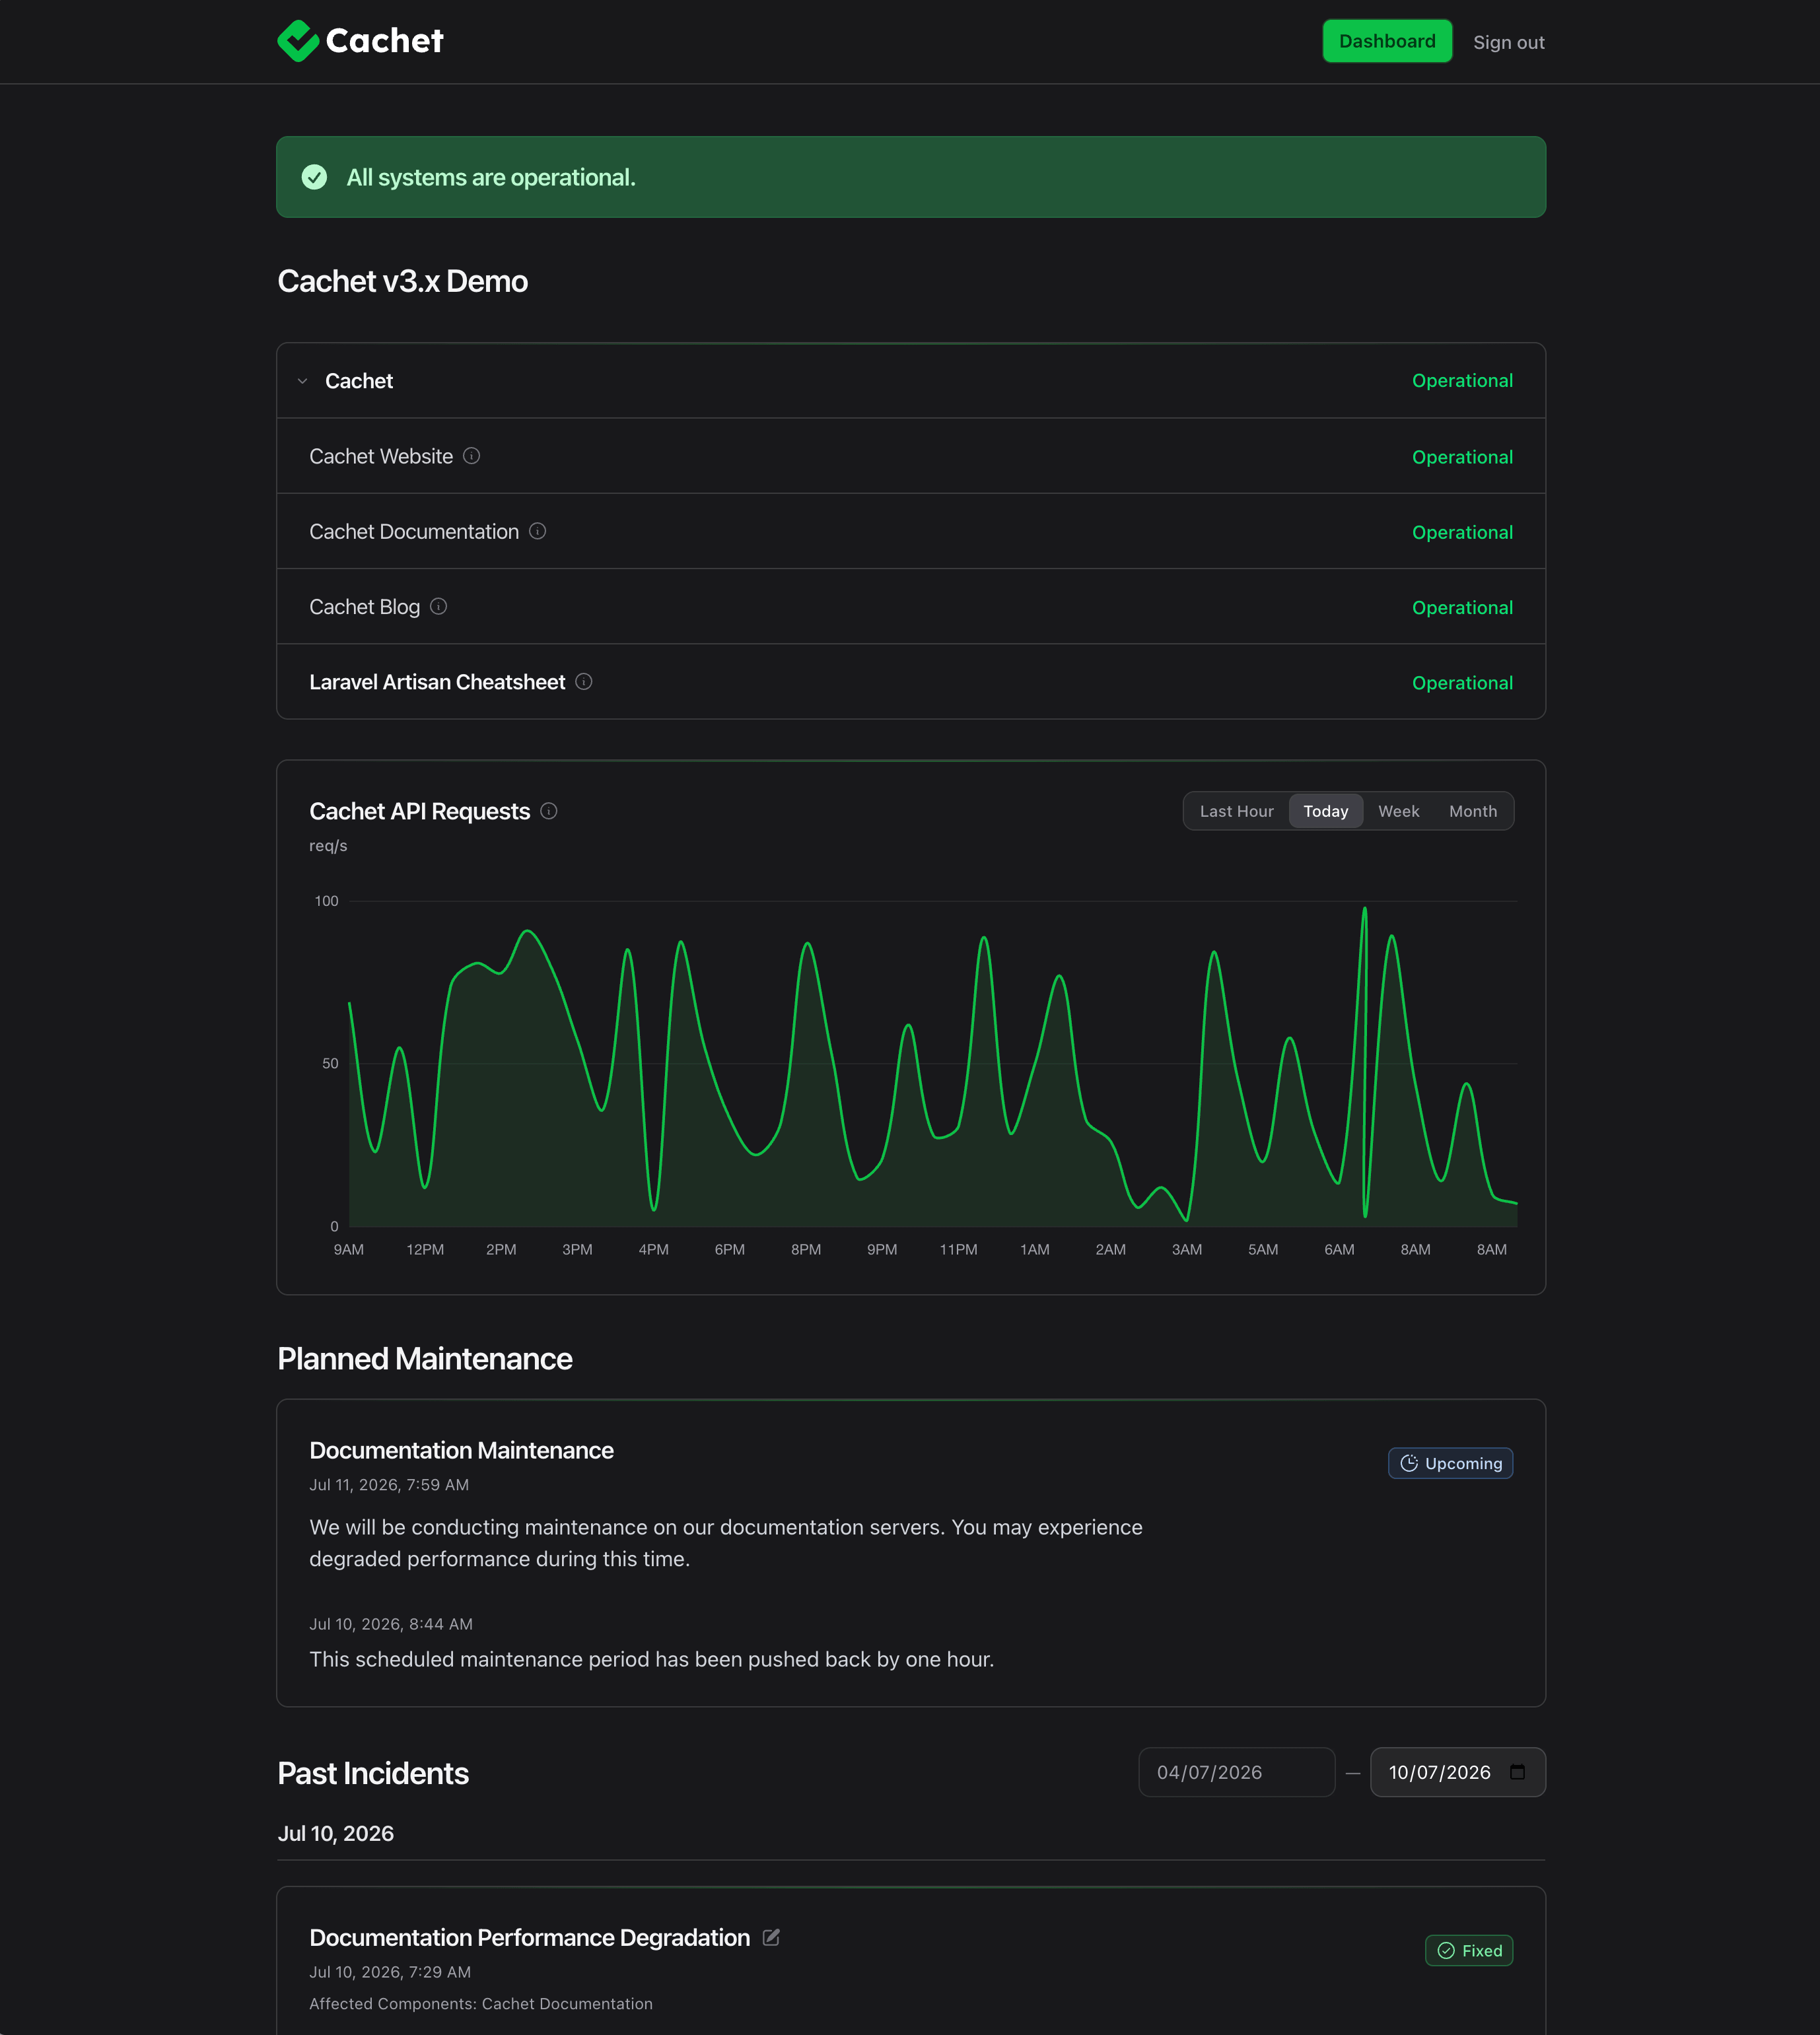Click the start date field 04/07/2026
This screenshot has height=2035, width=1820.
pos(1236,1772)
